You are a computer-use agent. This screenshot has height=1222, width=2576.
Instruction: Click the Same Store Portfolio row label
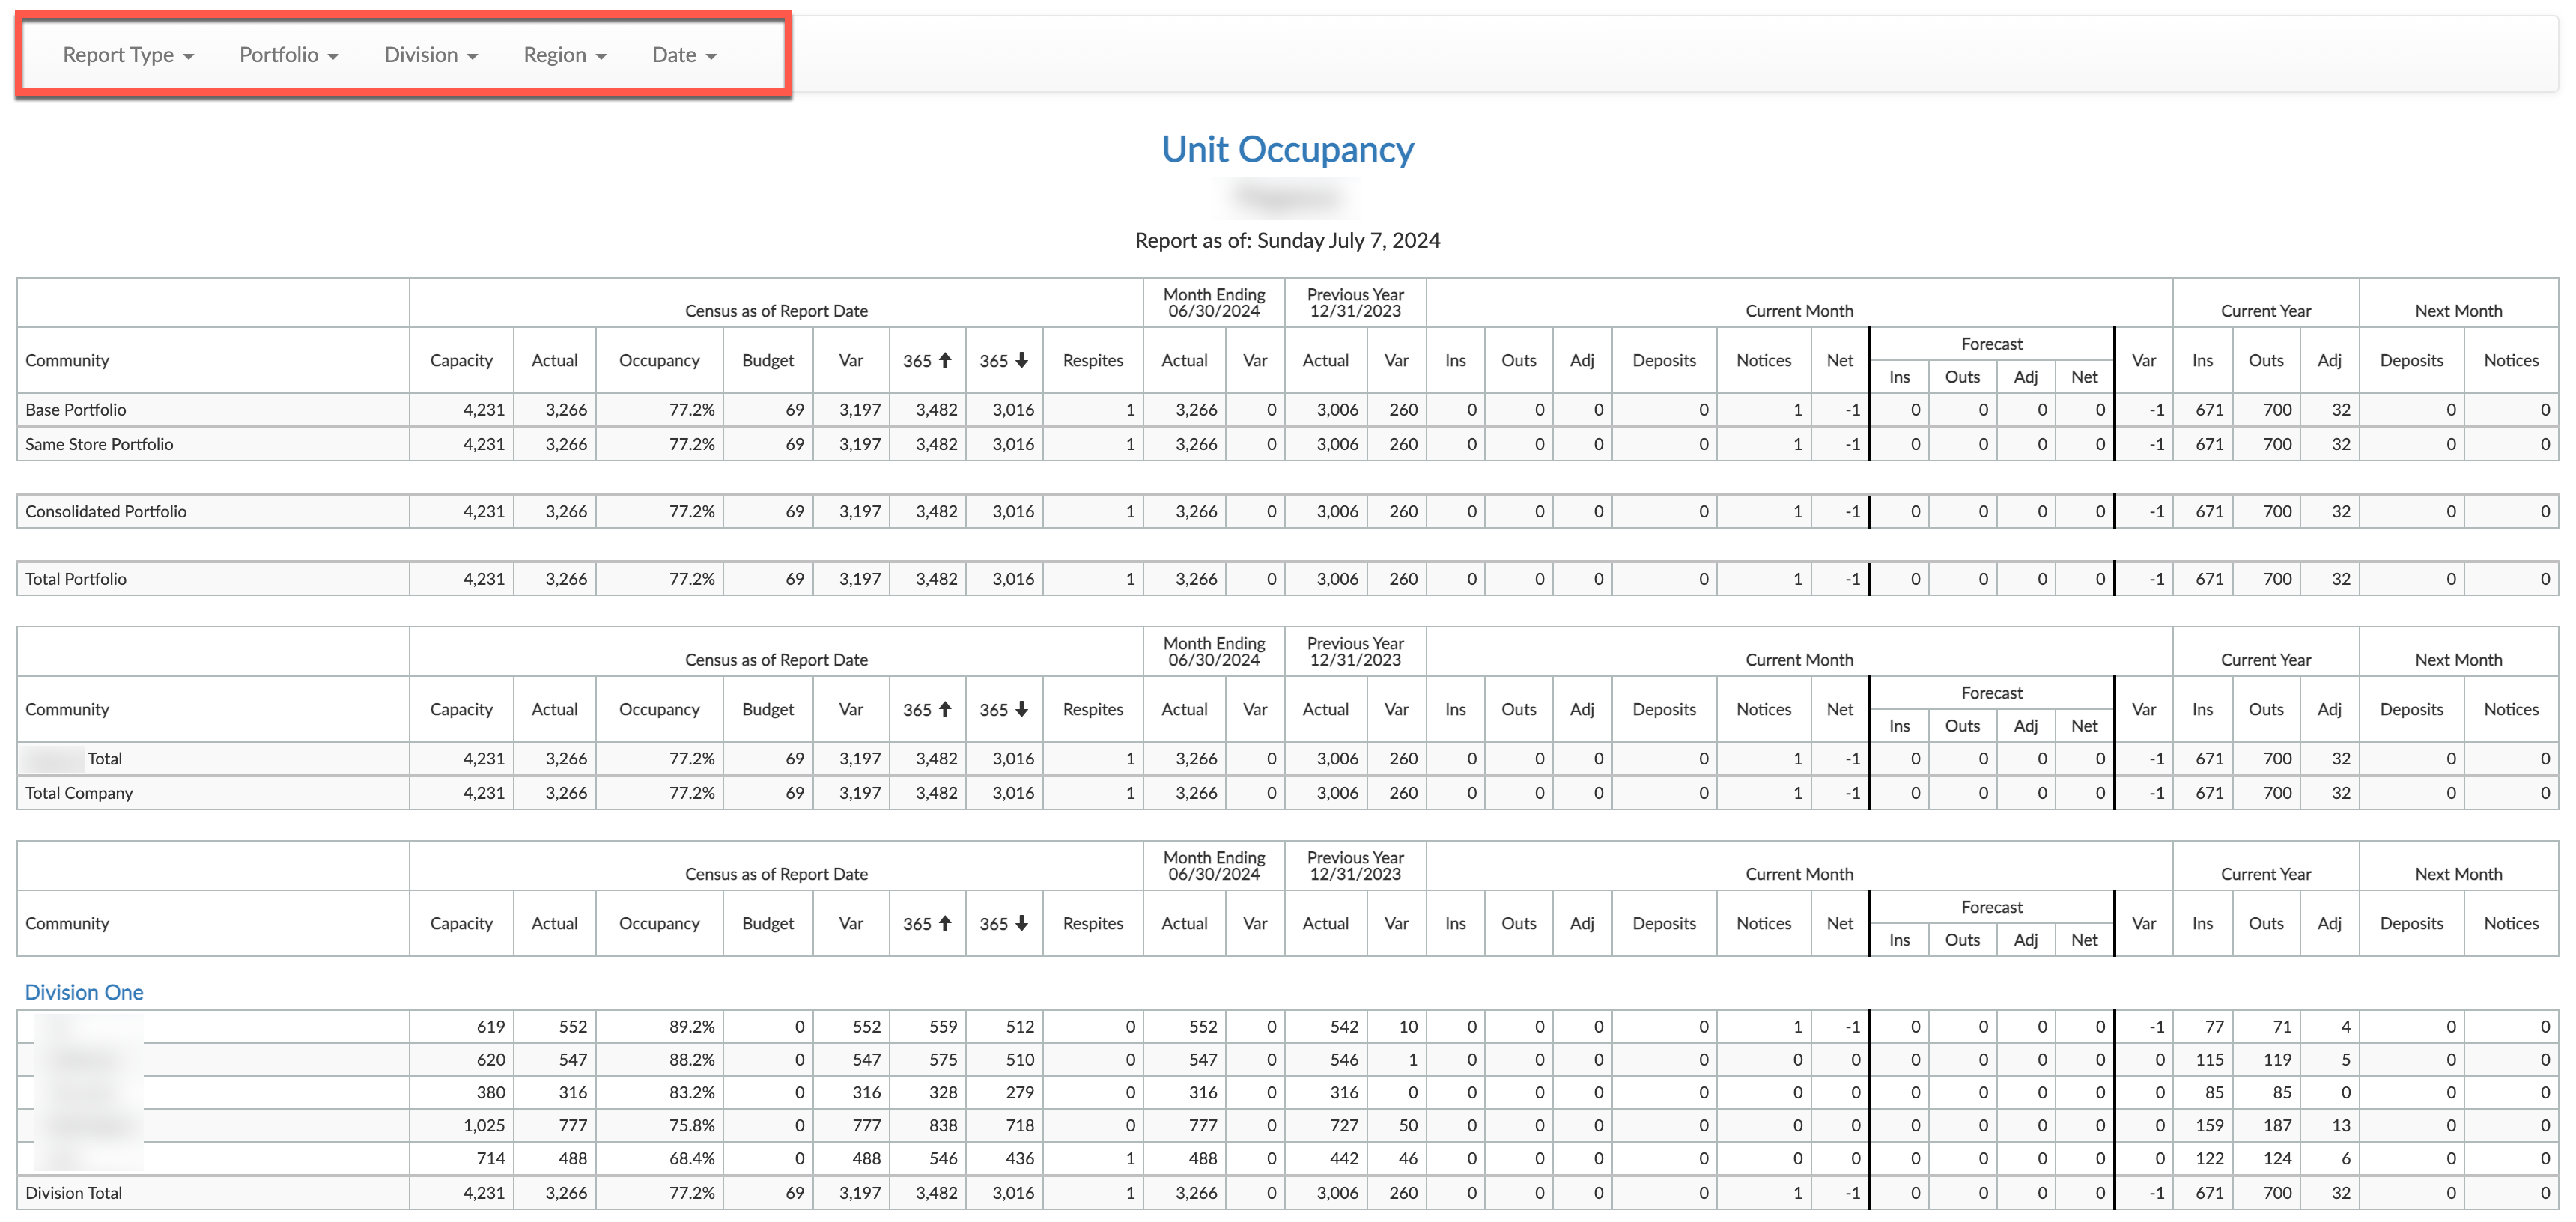[x=99, y=444]
